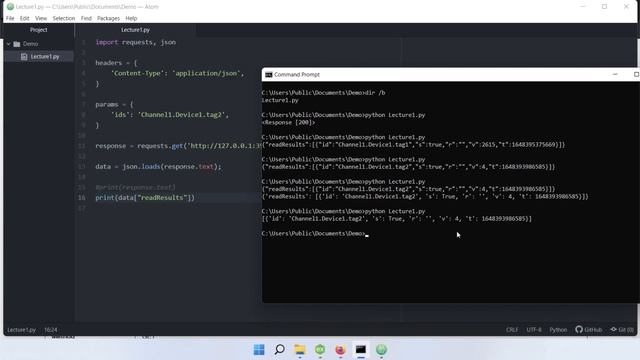The width and height of the screenshot is (640, 360).
Task: Click Lecture1.py file name in status bar
Action: (21, 330)
